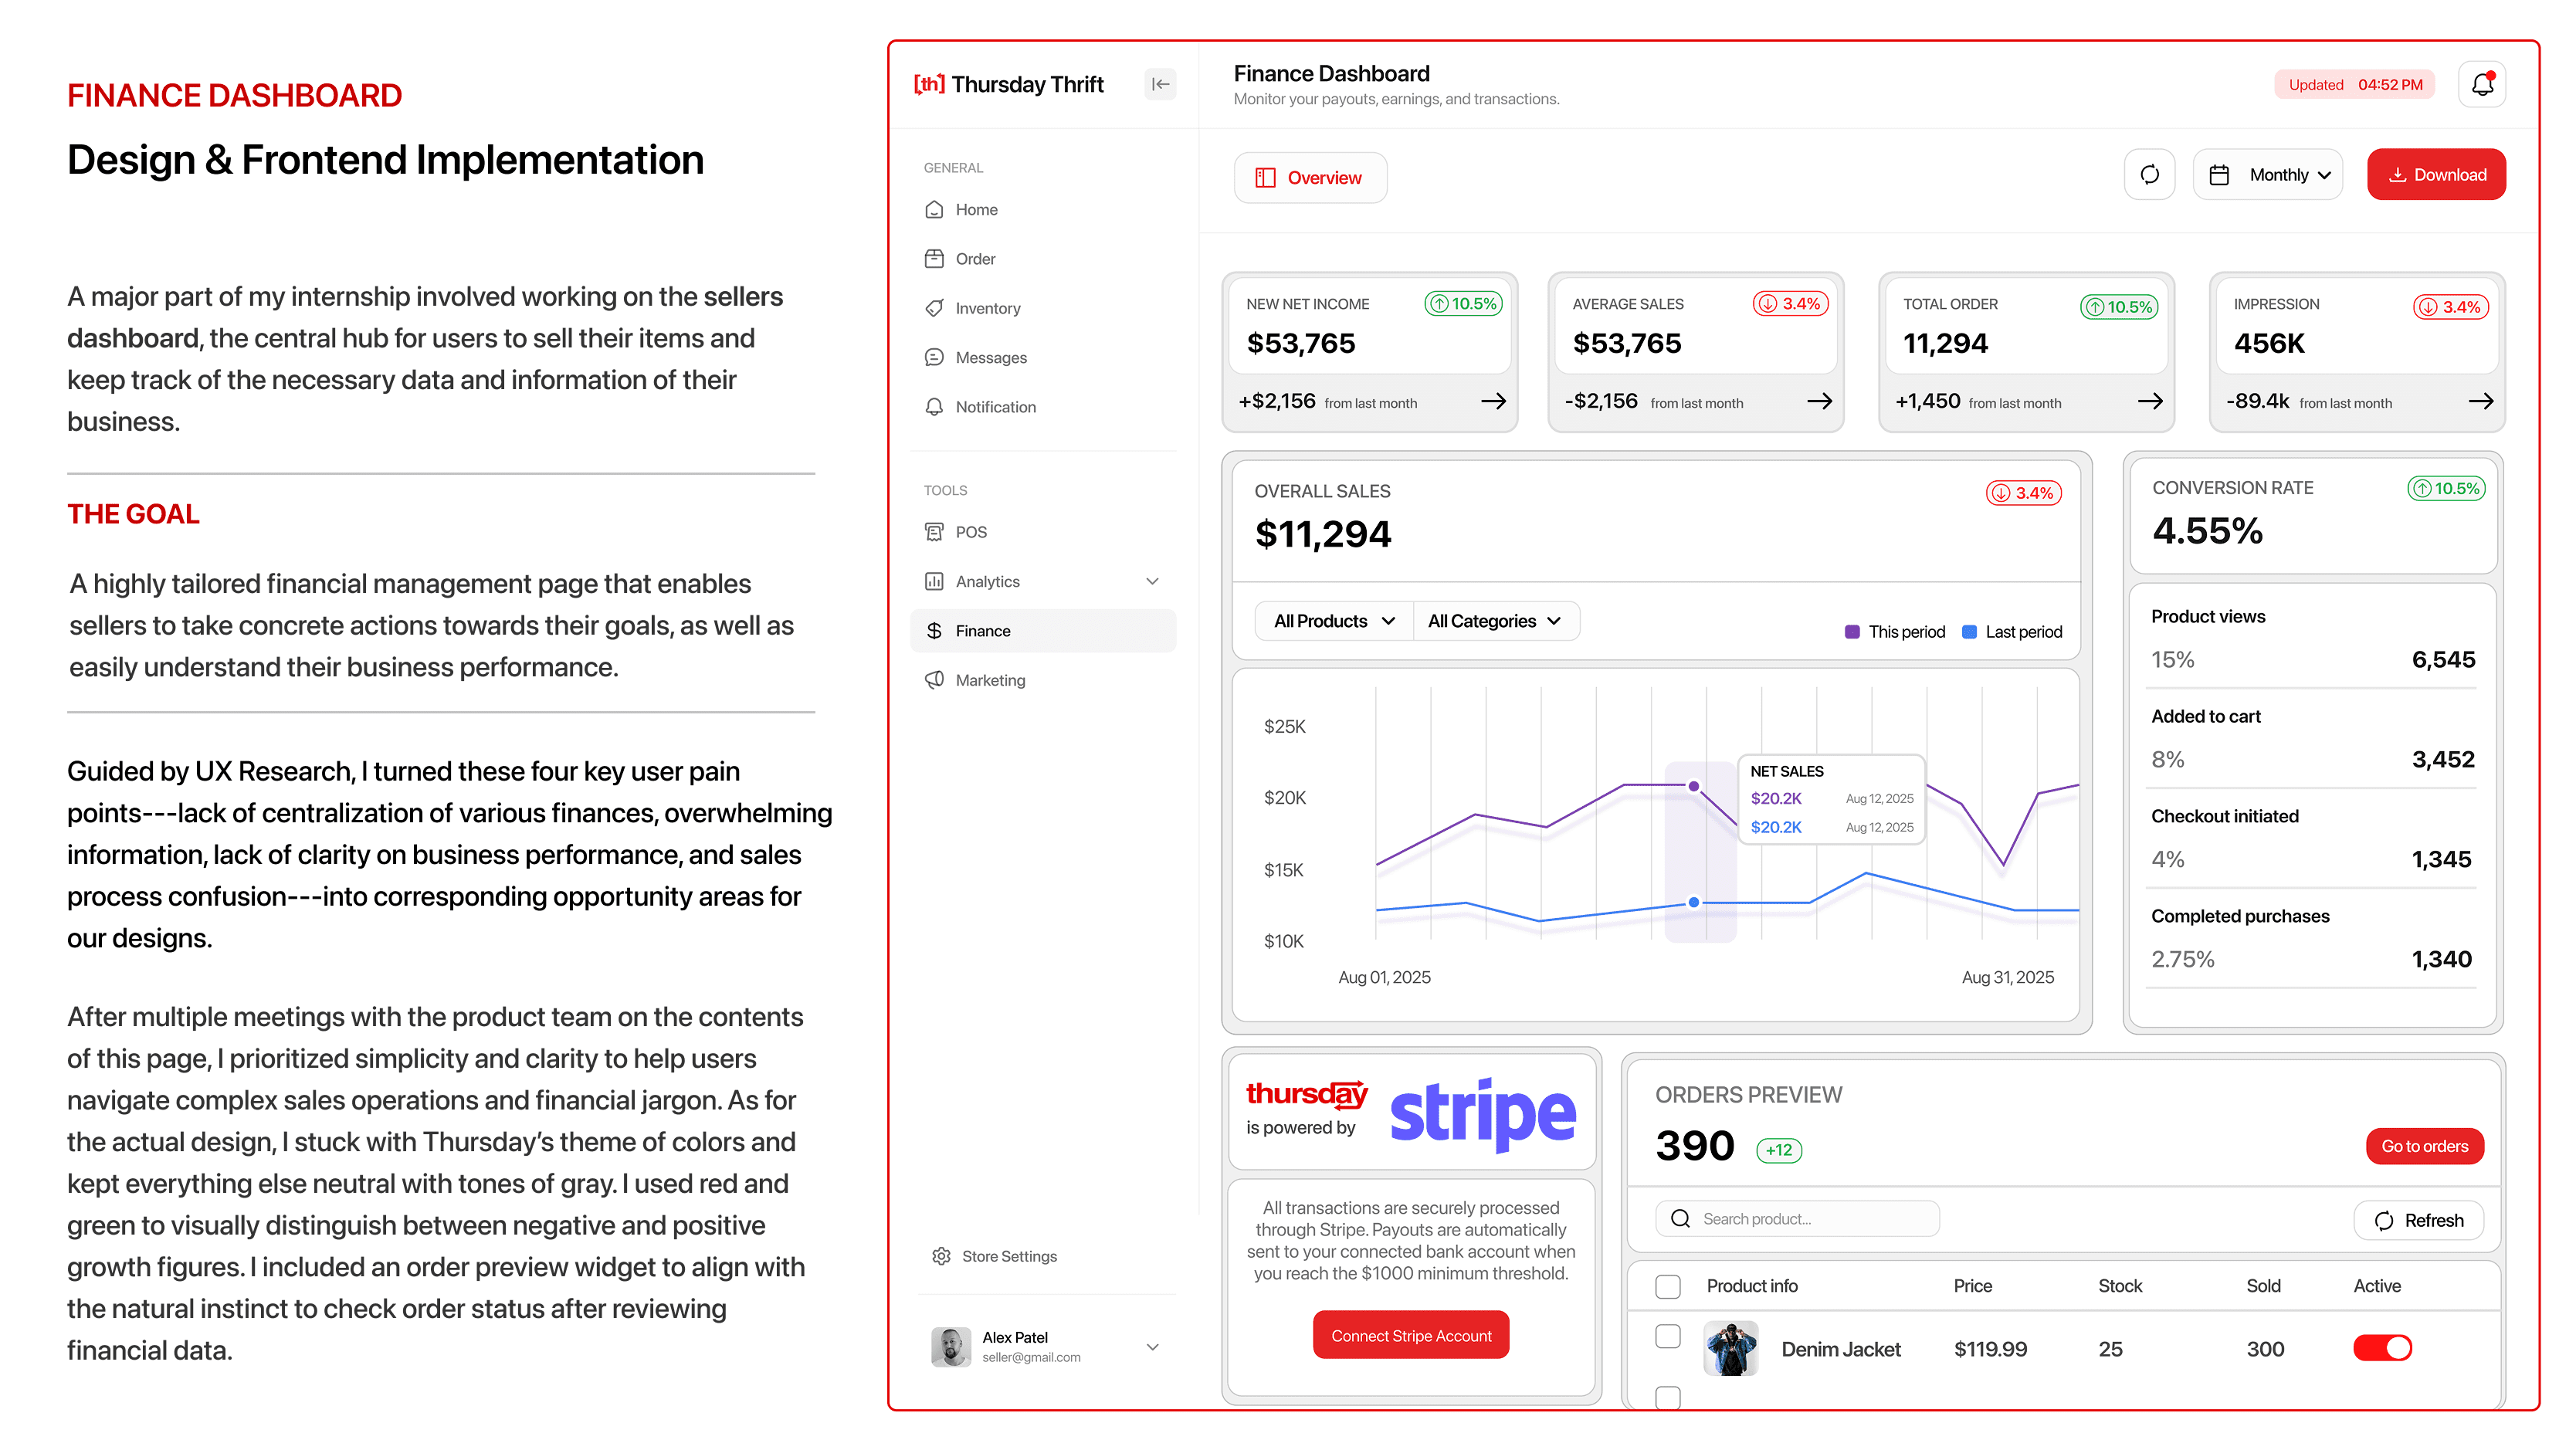Click the arrow on New Net Income card
The height and width of the screenshot is (1450, 2576).
click(1493, 401)
